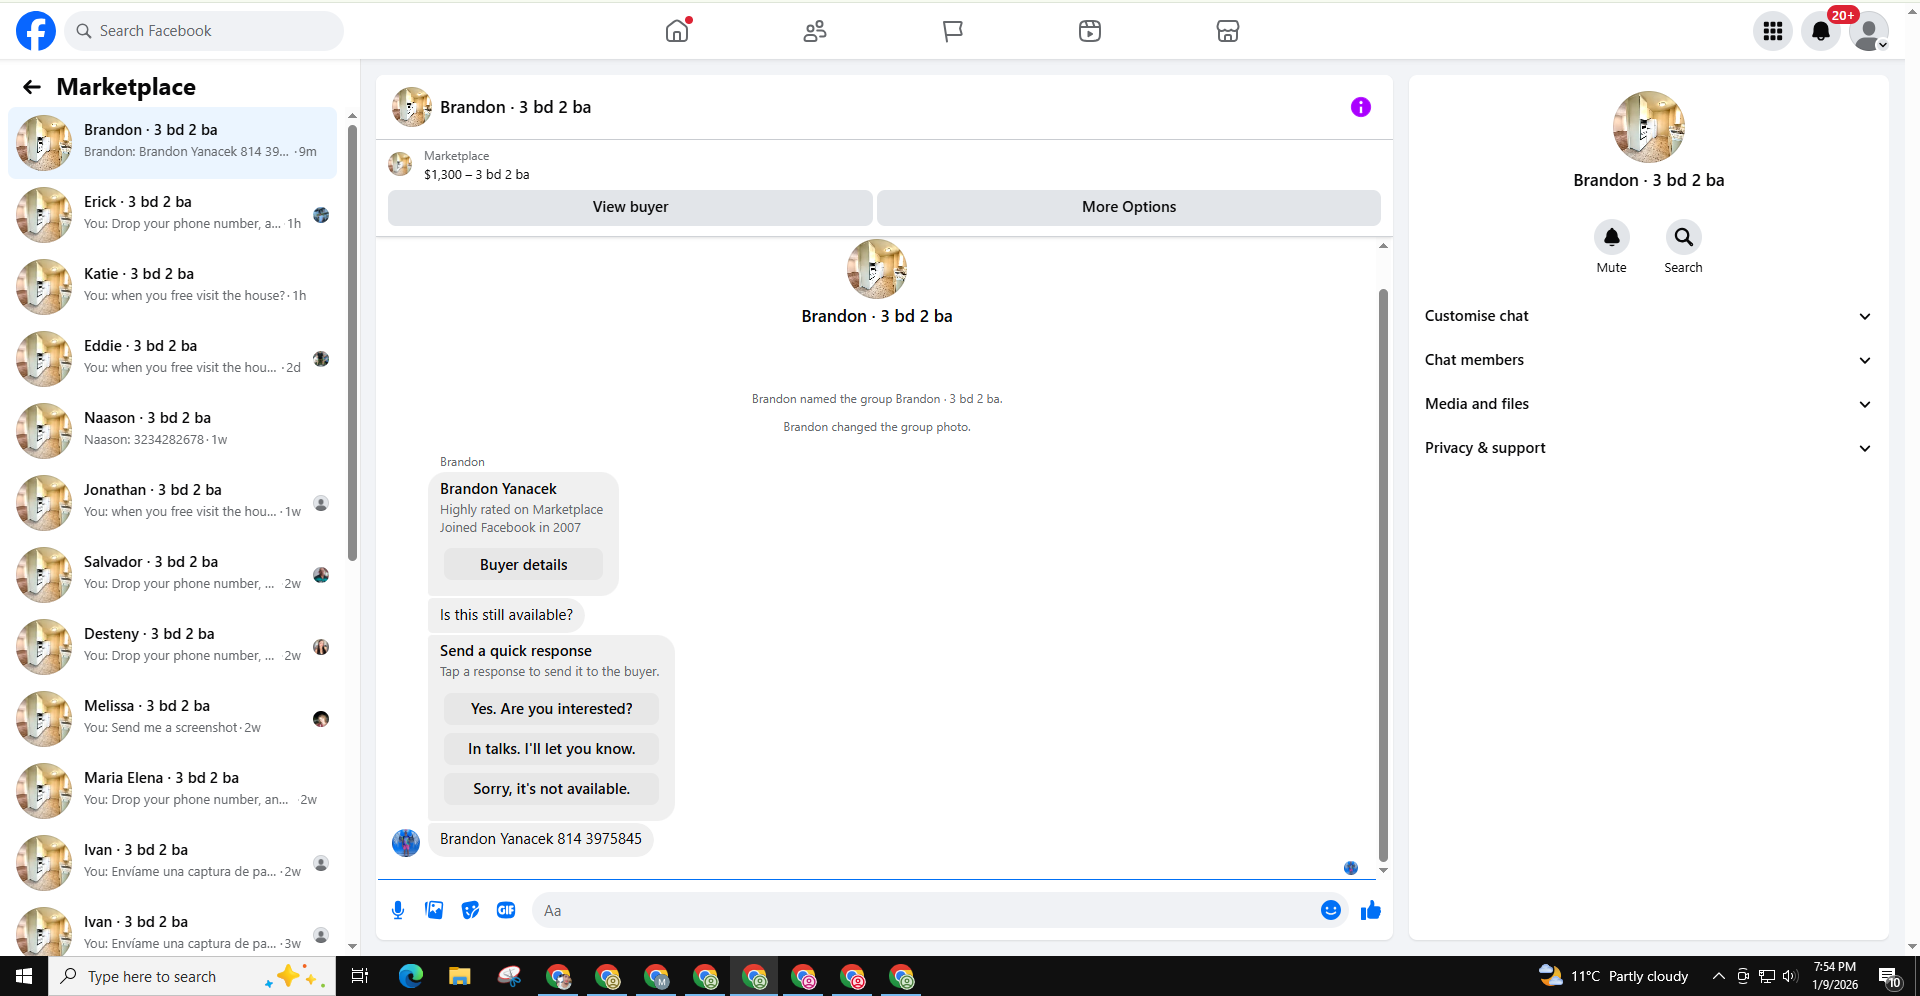Viewport: 1920px width, 996px height.
Task: Choose a GIF icon
Action: pos(506,910)
